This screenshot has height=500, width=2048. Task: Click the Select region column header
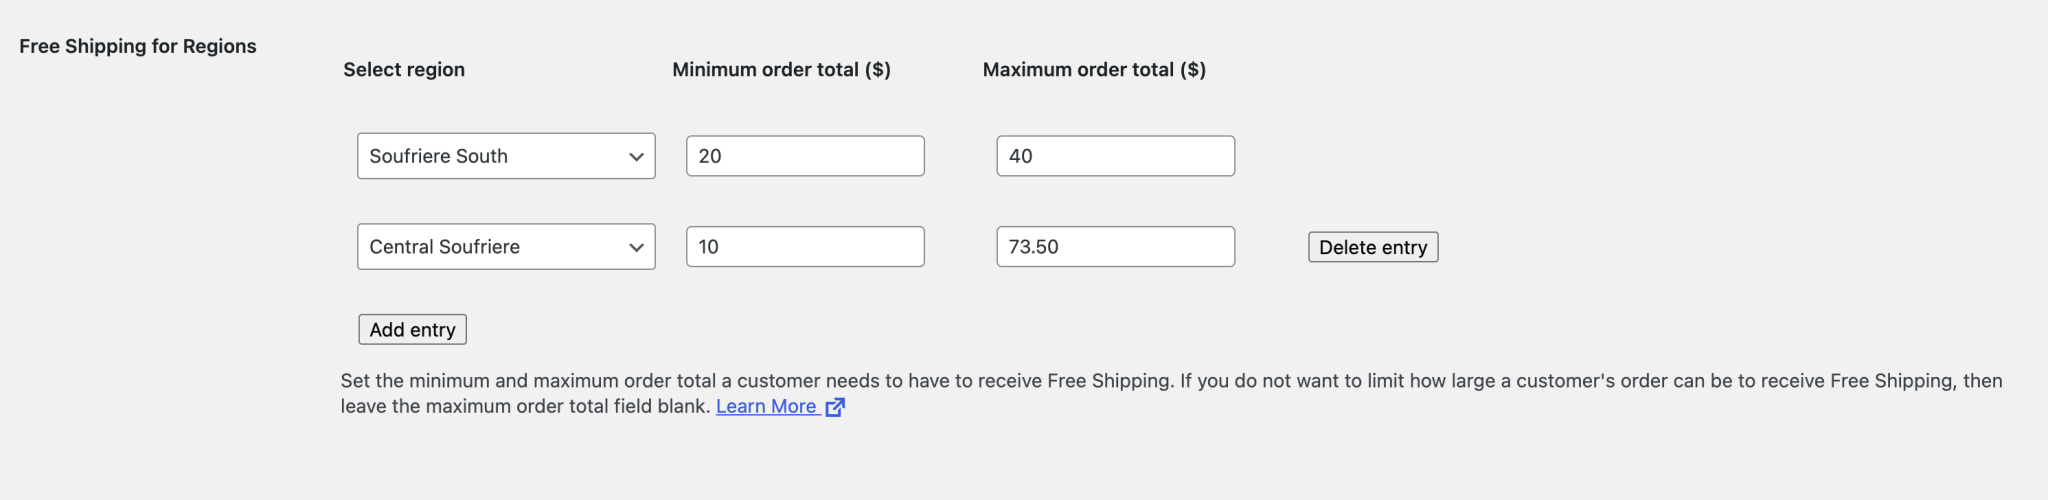[404, 69]
